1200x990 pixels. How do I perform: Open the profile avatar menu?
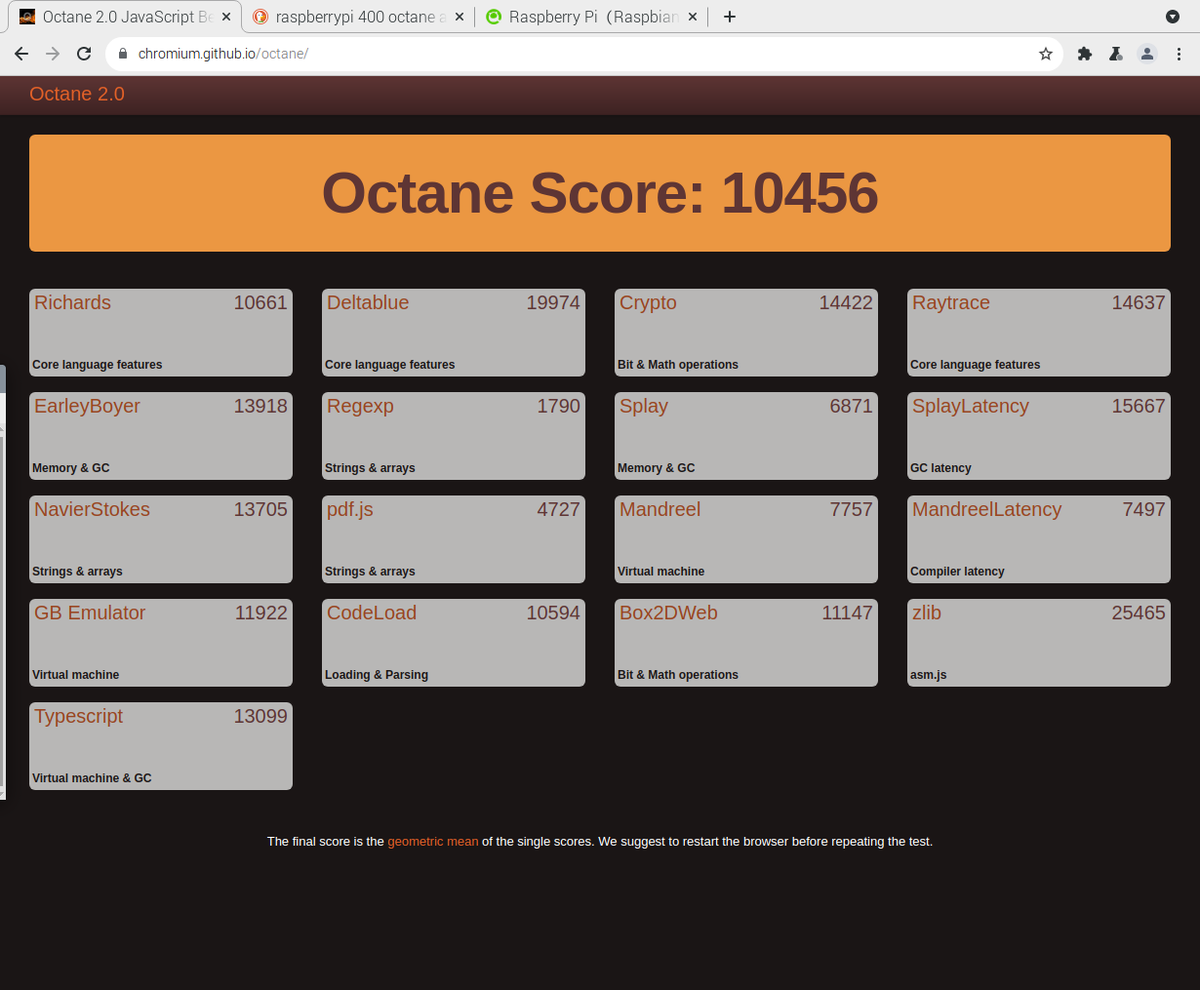tap(1148, 54)
